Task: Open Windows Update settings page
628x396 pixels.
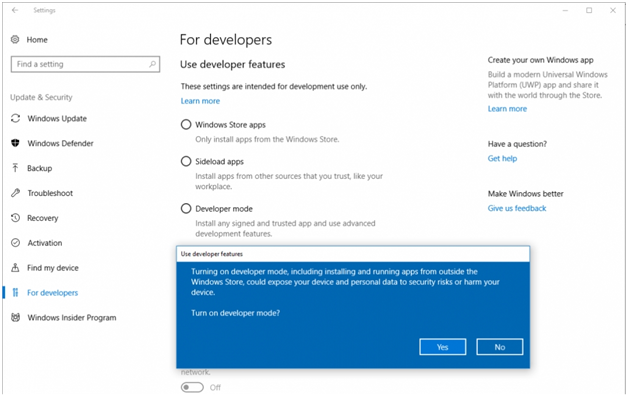Action: (57, 119)
